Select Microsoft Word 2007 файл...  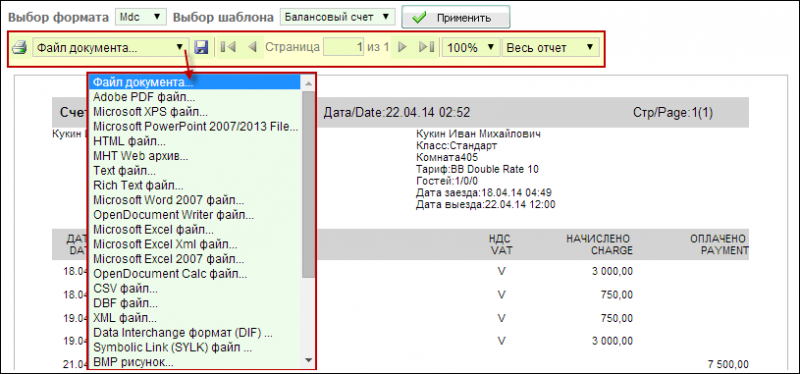195,200
